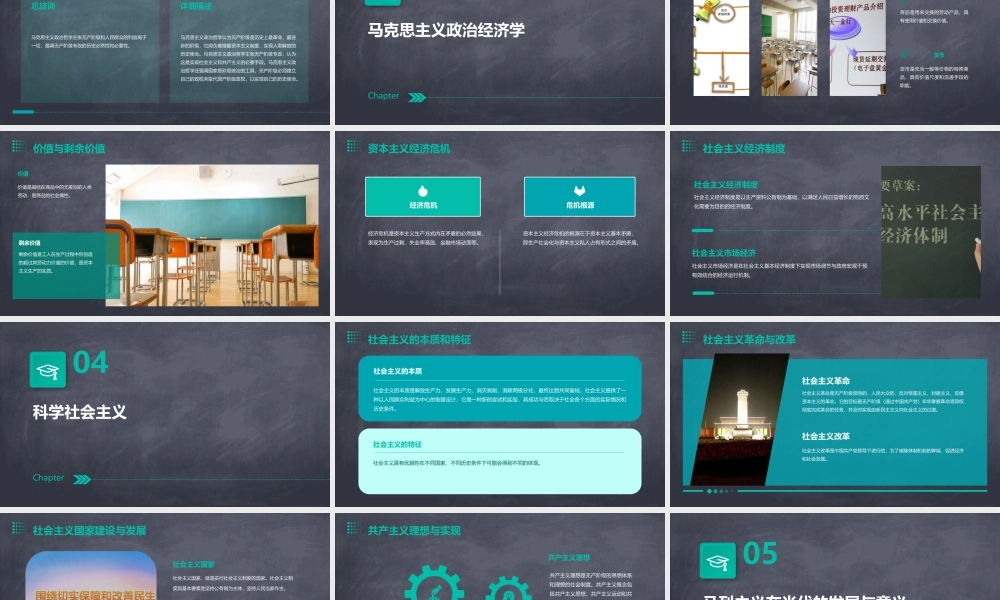
Task: Click the graduation cap icon beside 05
Action: (717, 561)
